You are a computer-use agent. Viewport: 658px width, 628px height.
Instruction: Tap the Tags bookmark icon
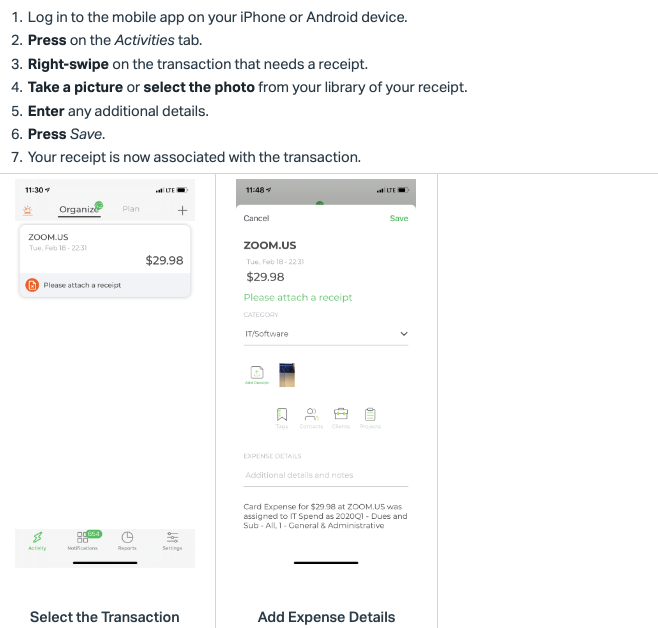(x=282, y=418)
